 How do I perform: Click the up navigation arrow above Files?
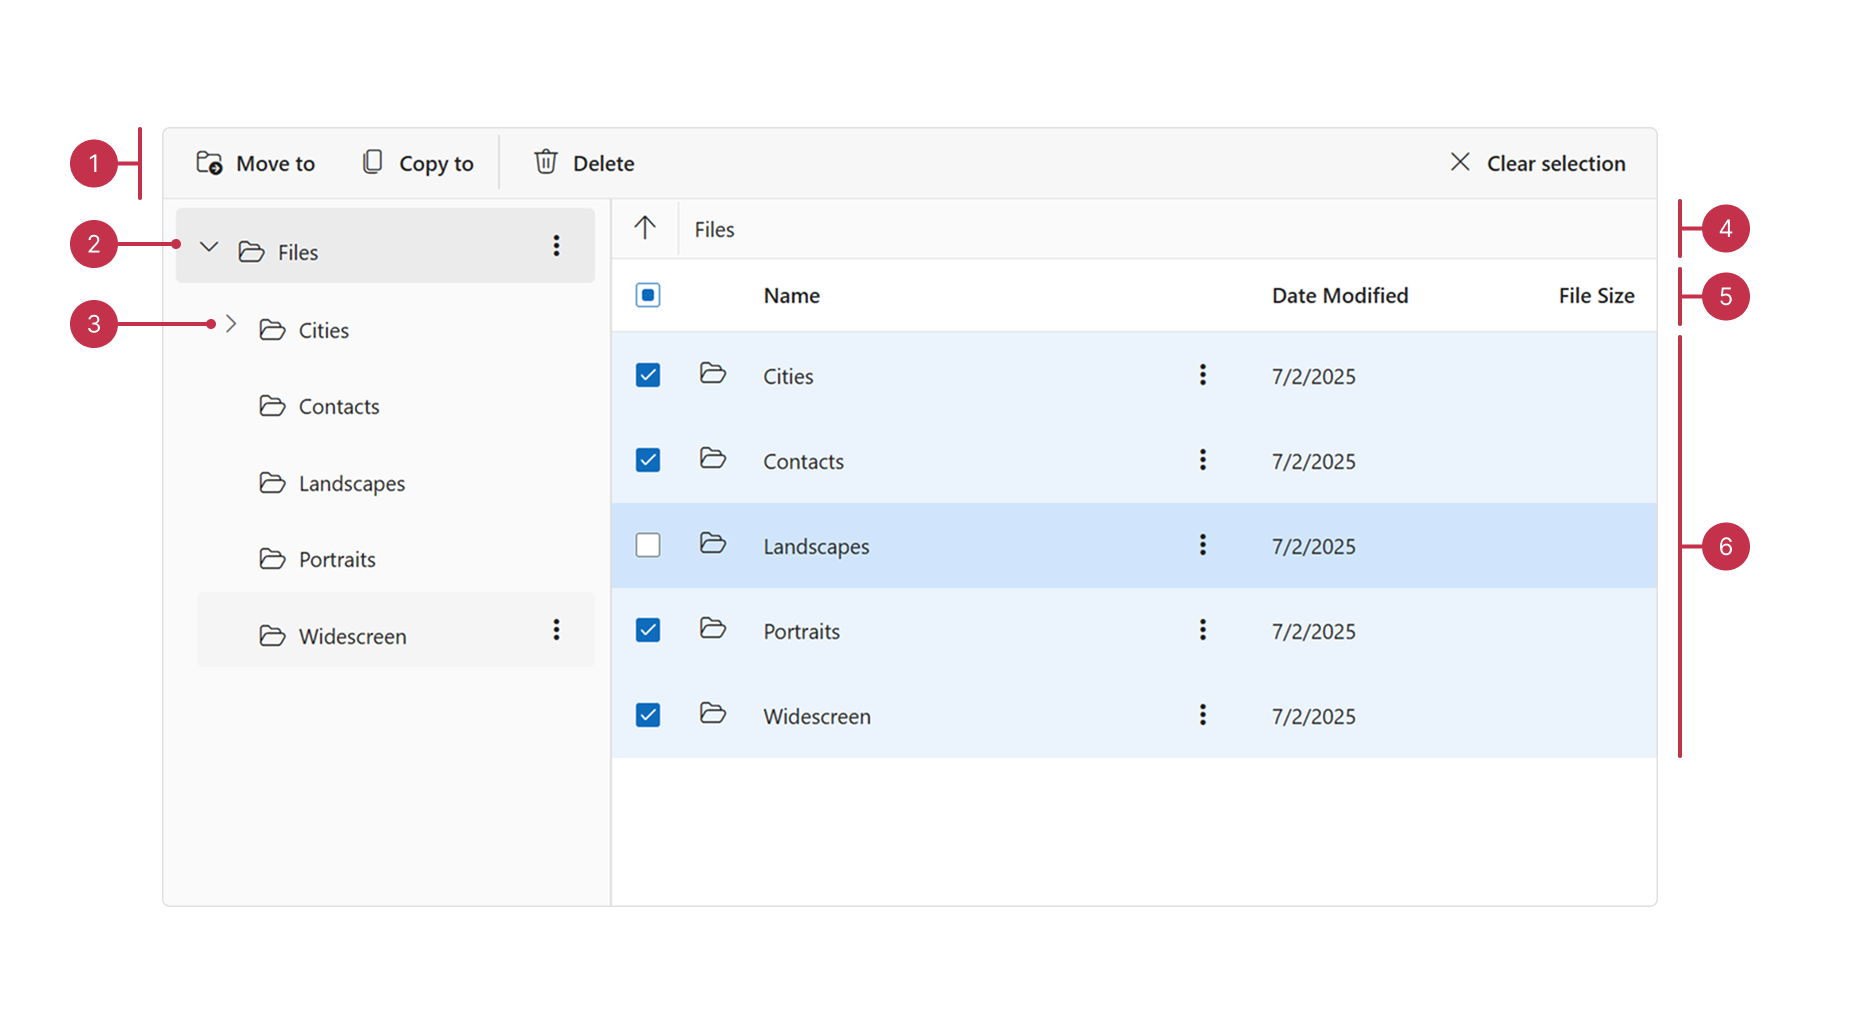(644, 228)
